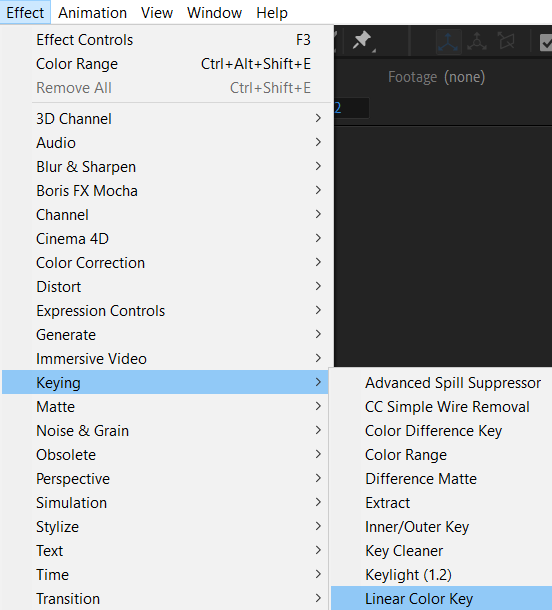Select the Puppet Pin tool
This screenshot has width=552, height=610.
[362, 40]
